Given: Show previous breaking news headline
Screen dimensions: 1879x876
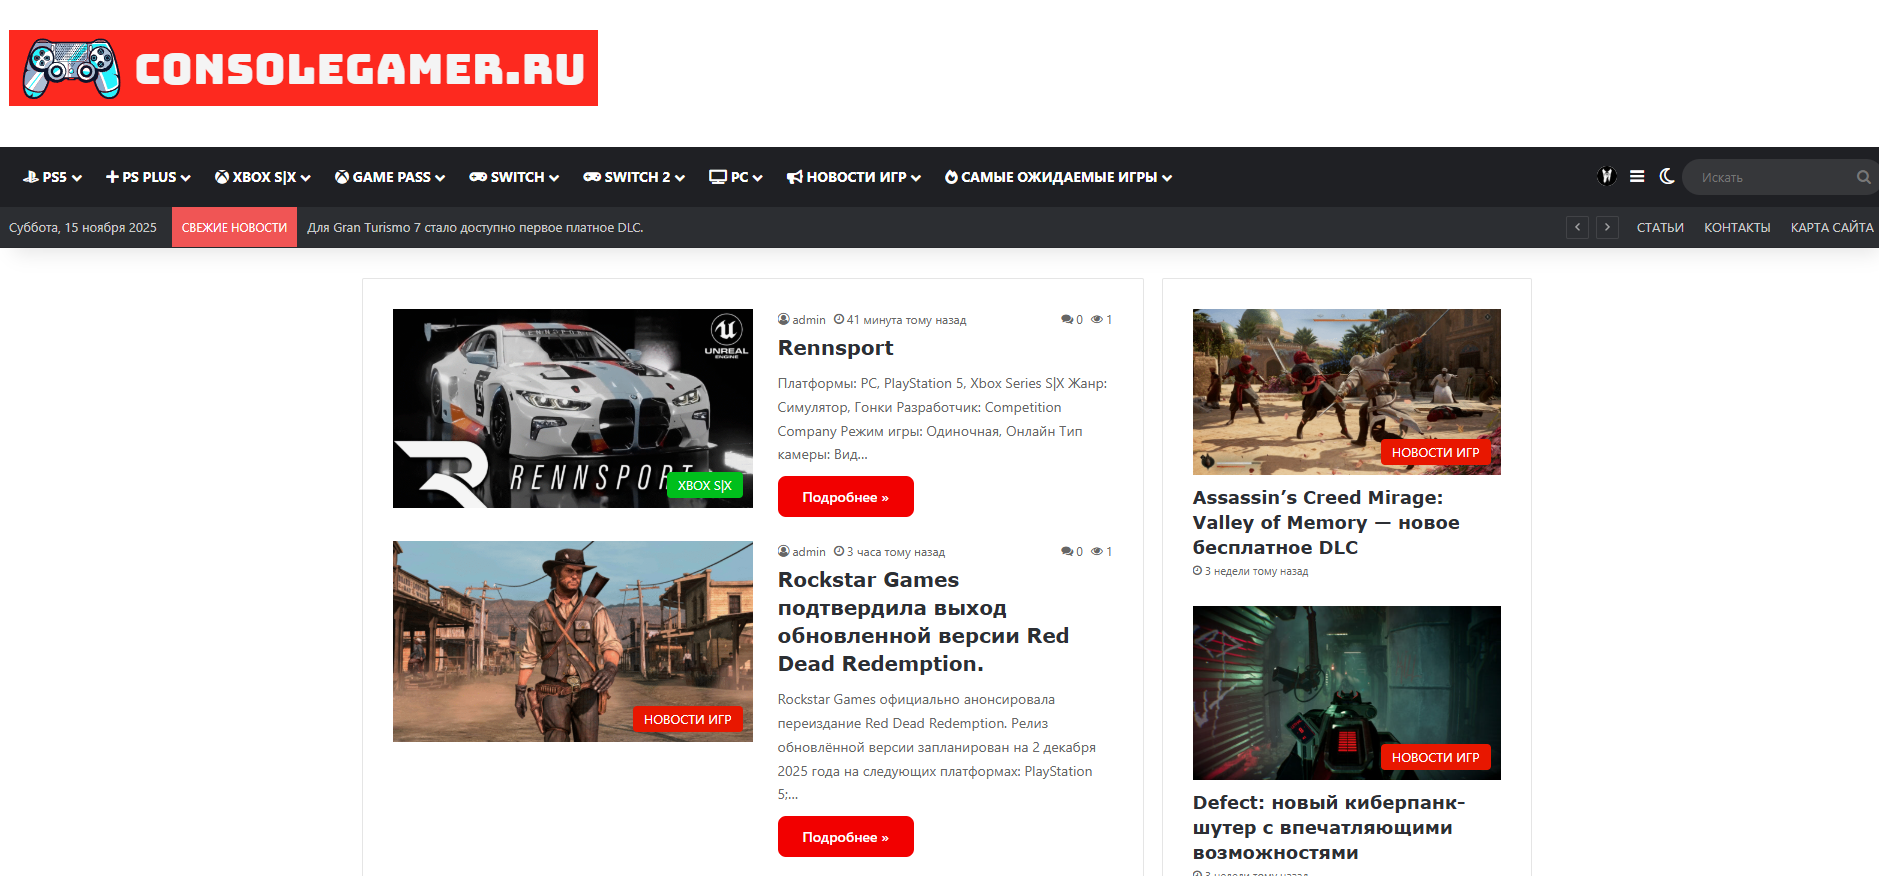Looking at the screenshot, I should (1577, 227).
